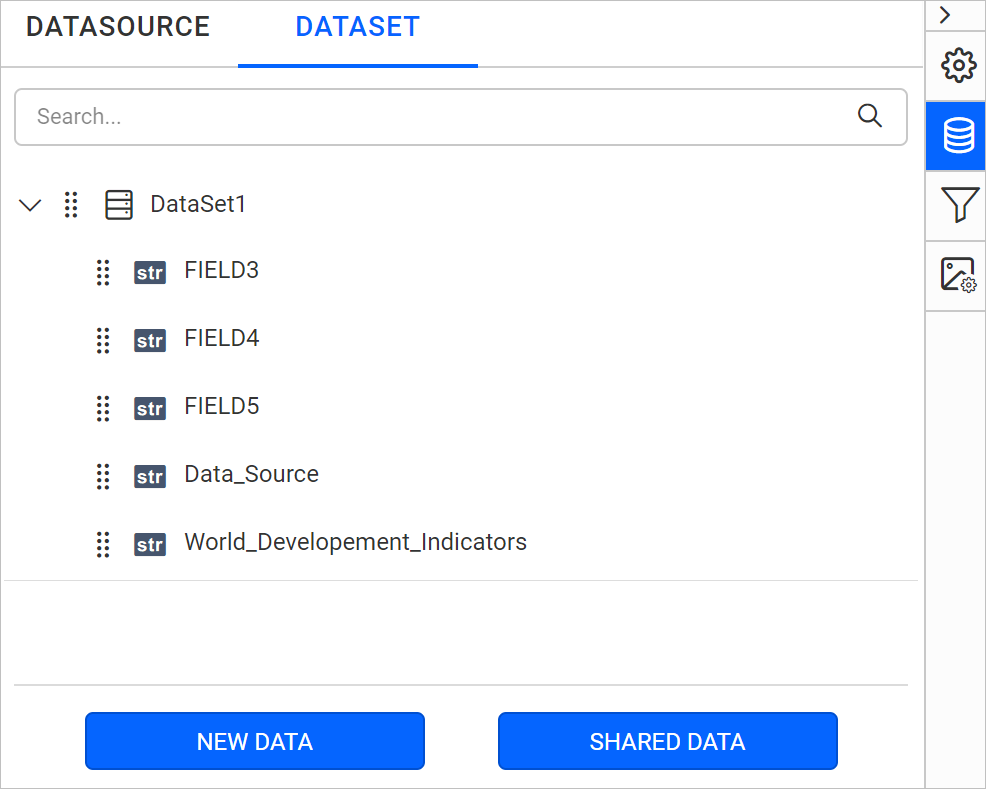Collapse the DataSet1 tree node
986x789 pixels.
(x=30, y=205)
